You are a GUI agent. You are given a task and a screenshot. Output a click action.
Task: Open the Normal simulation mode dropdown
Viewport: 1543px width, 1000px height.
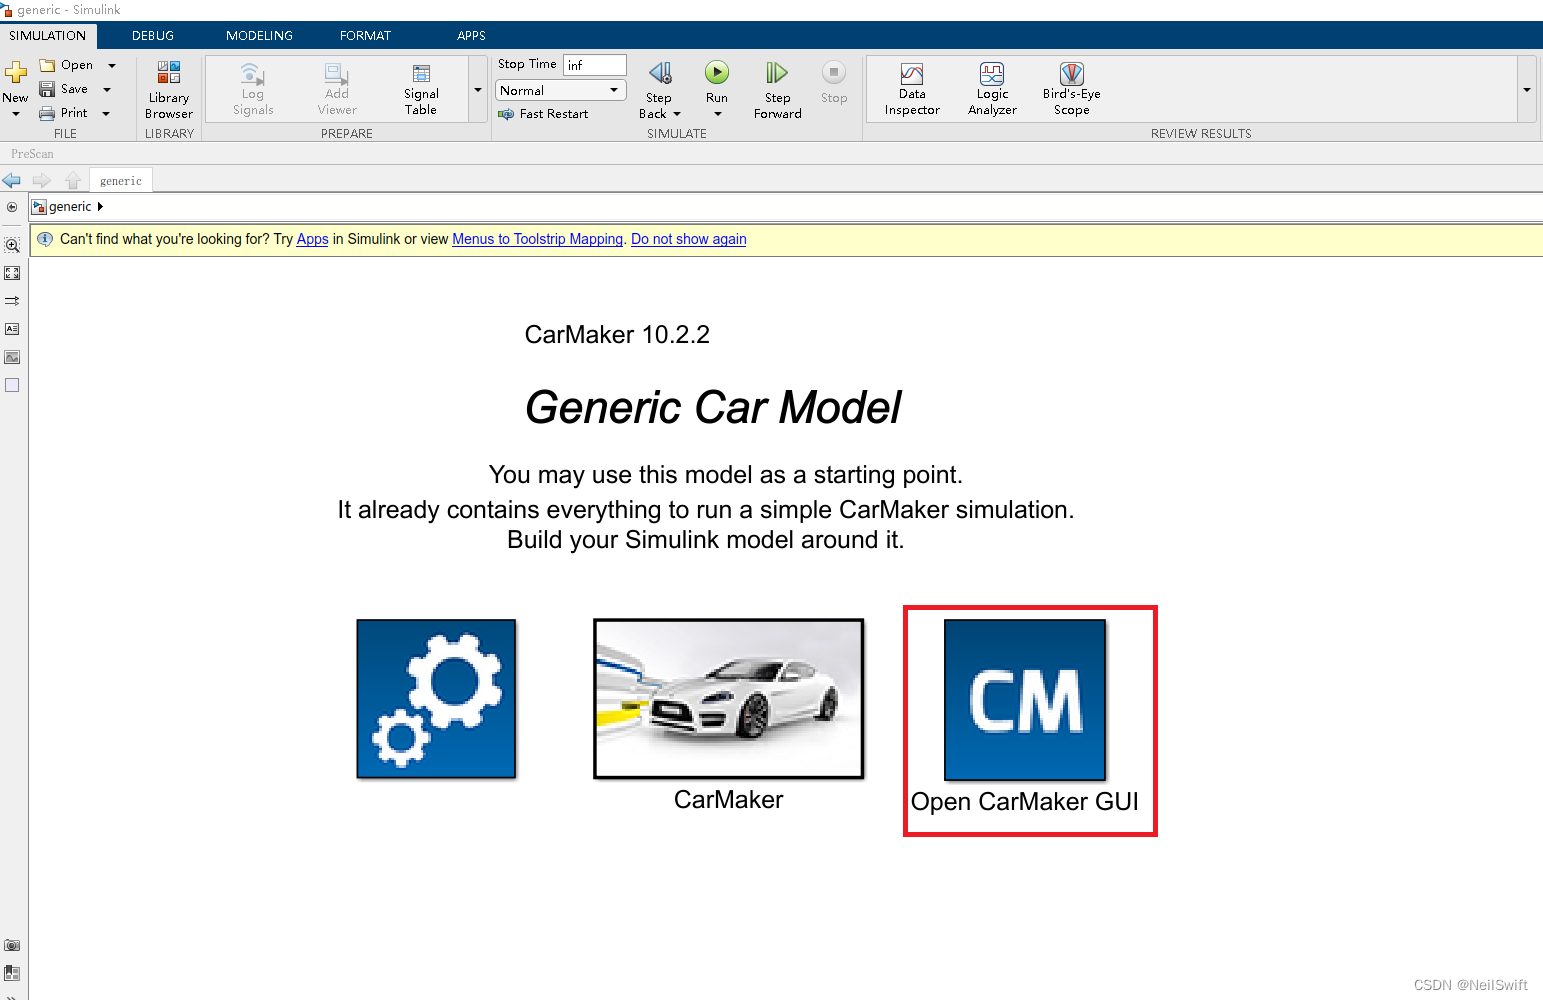pos(559,90)
